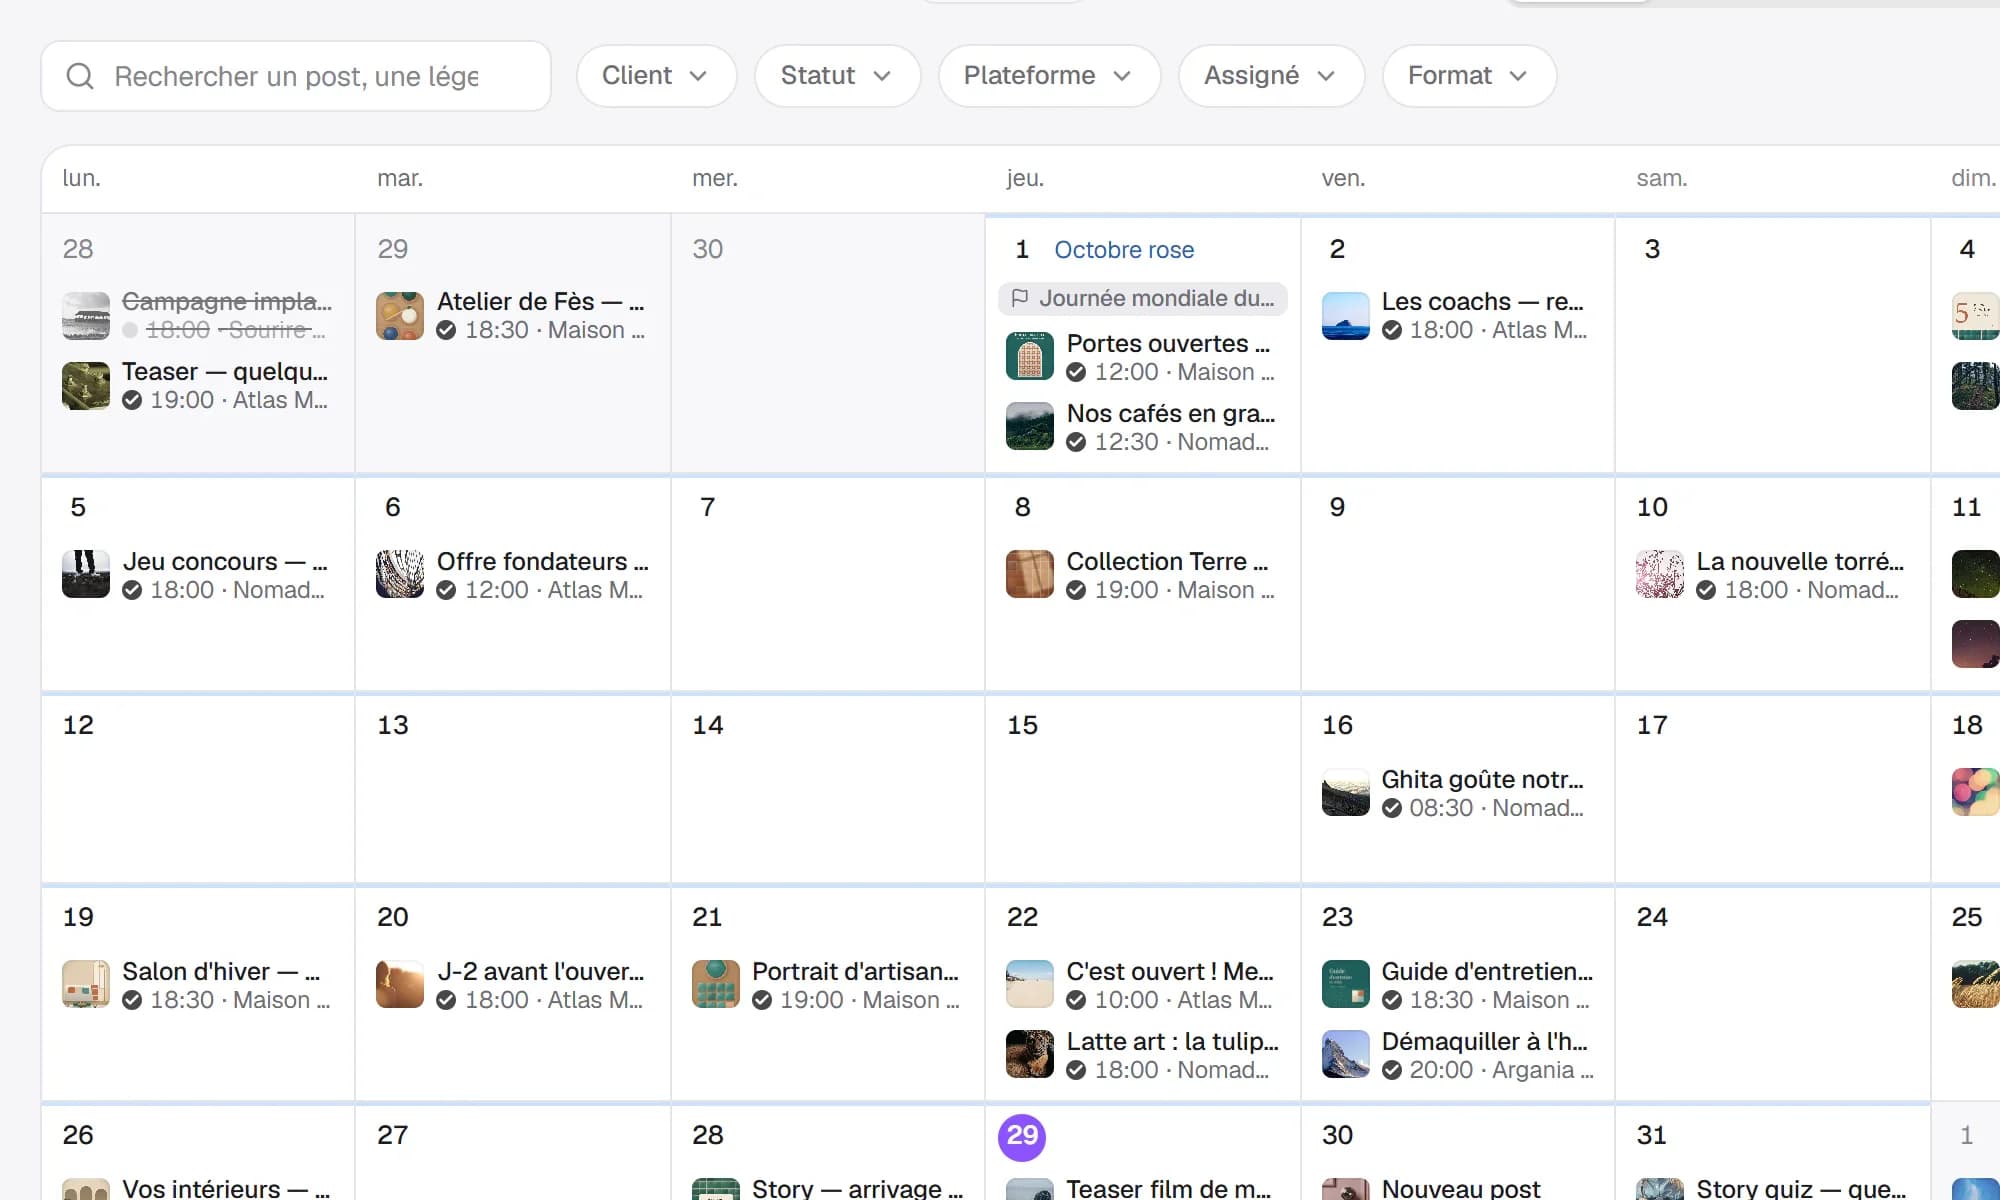Open Latte art la tulip post thumbnail
This screenshot has width=2000, height=1200.
click(1030, 1054)
